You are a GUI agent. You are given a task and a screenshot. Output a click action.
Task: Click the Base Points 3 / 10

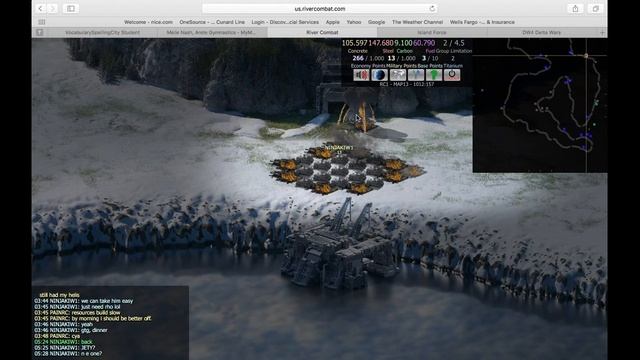(430, 58)
